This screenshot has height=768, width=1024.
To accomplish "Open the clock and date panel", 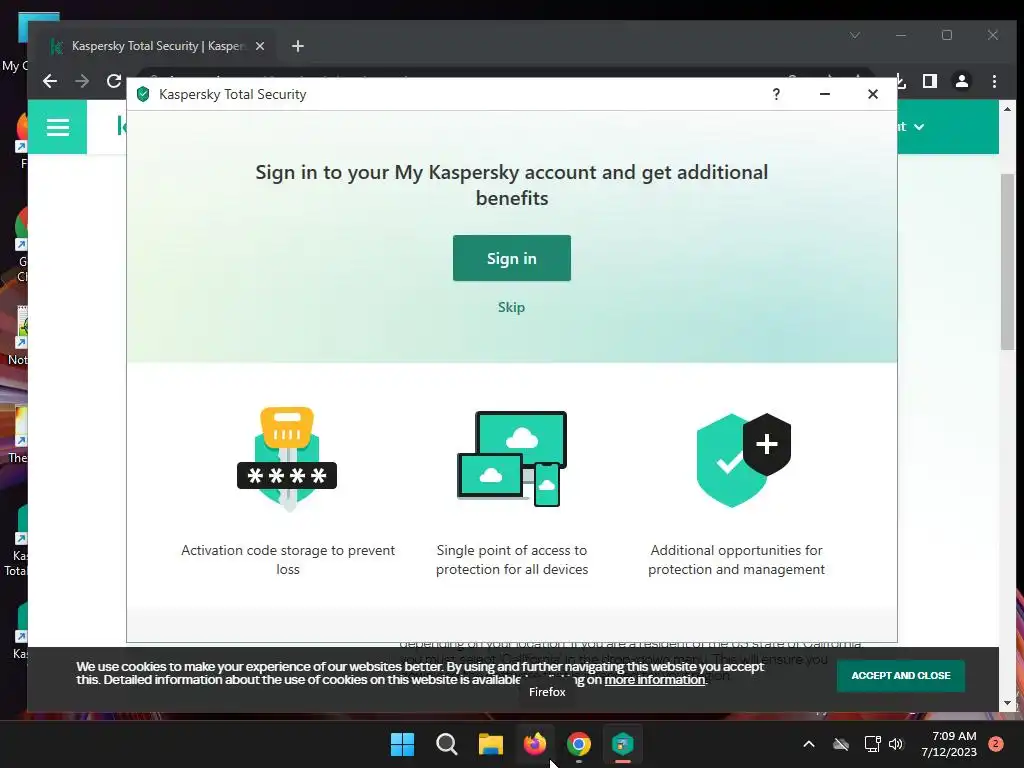I will 949,744.
